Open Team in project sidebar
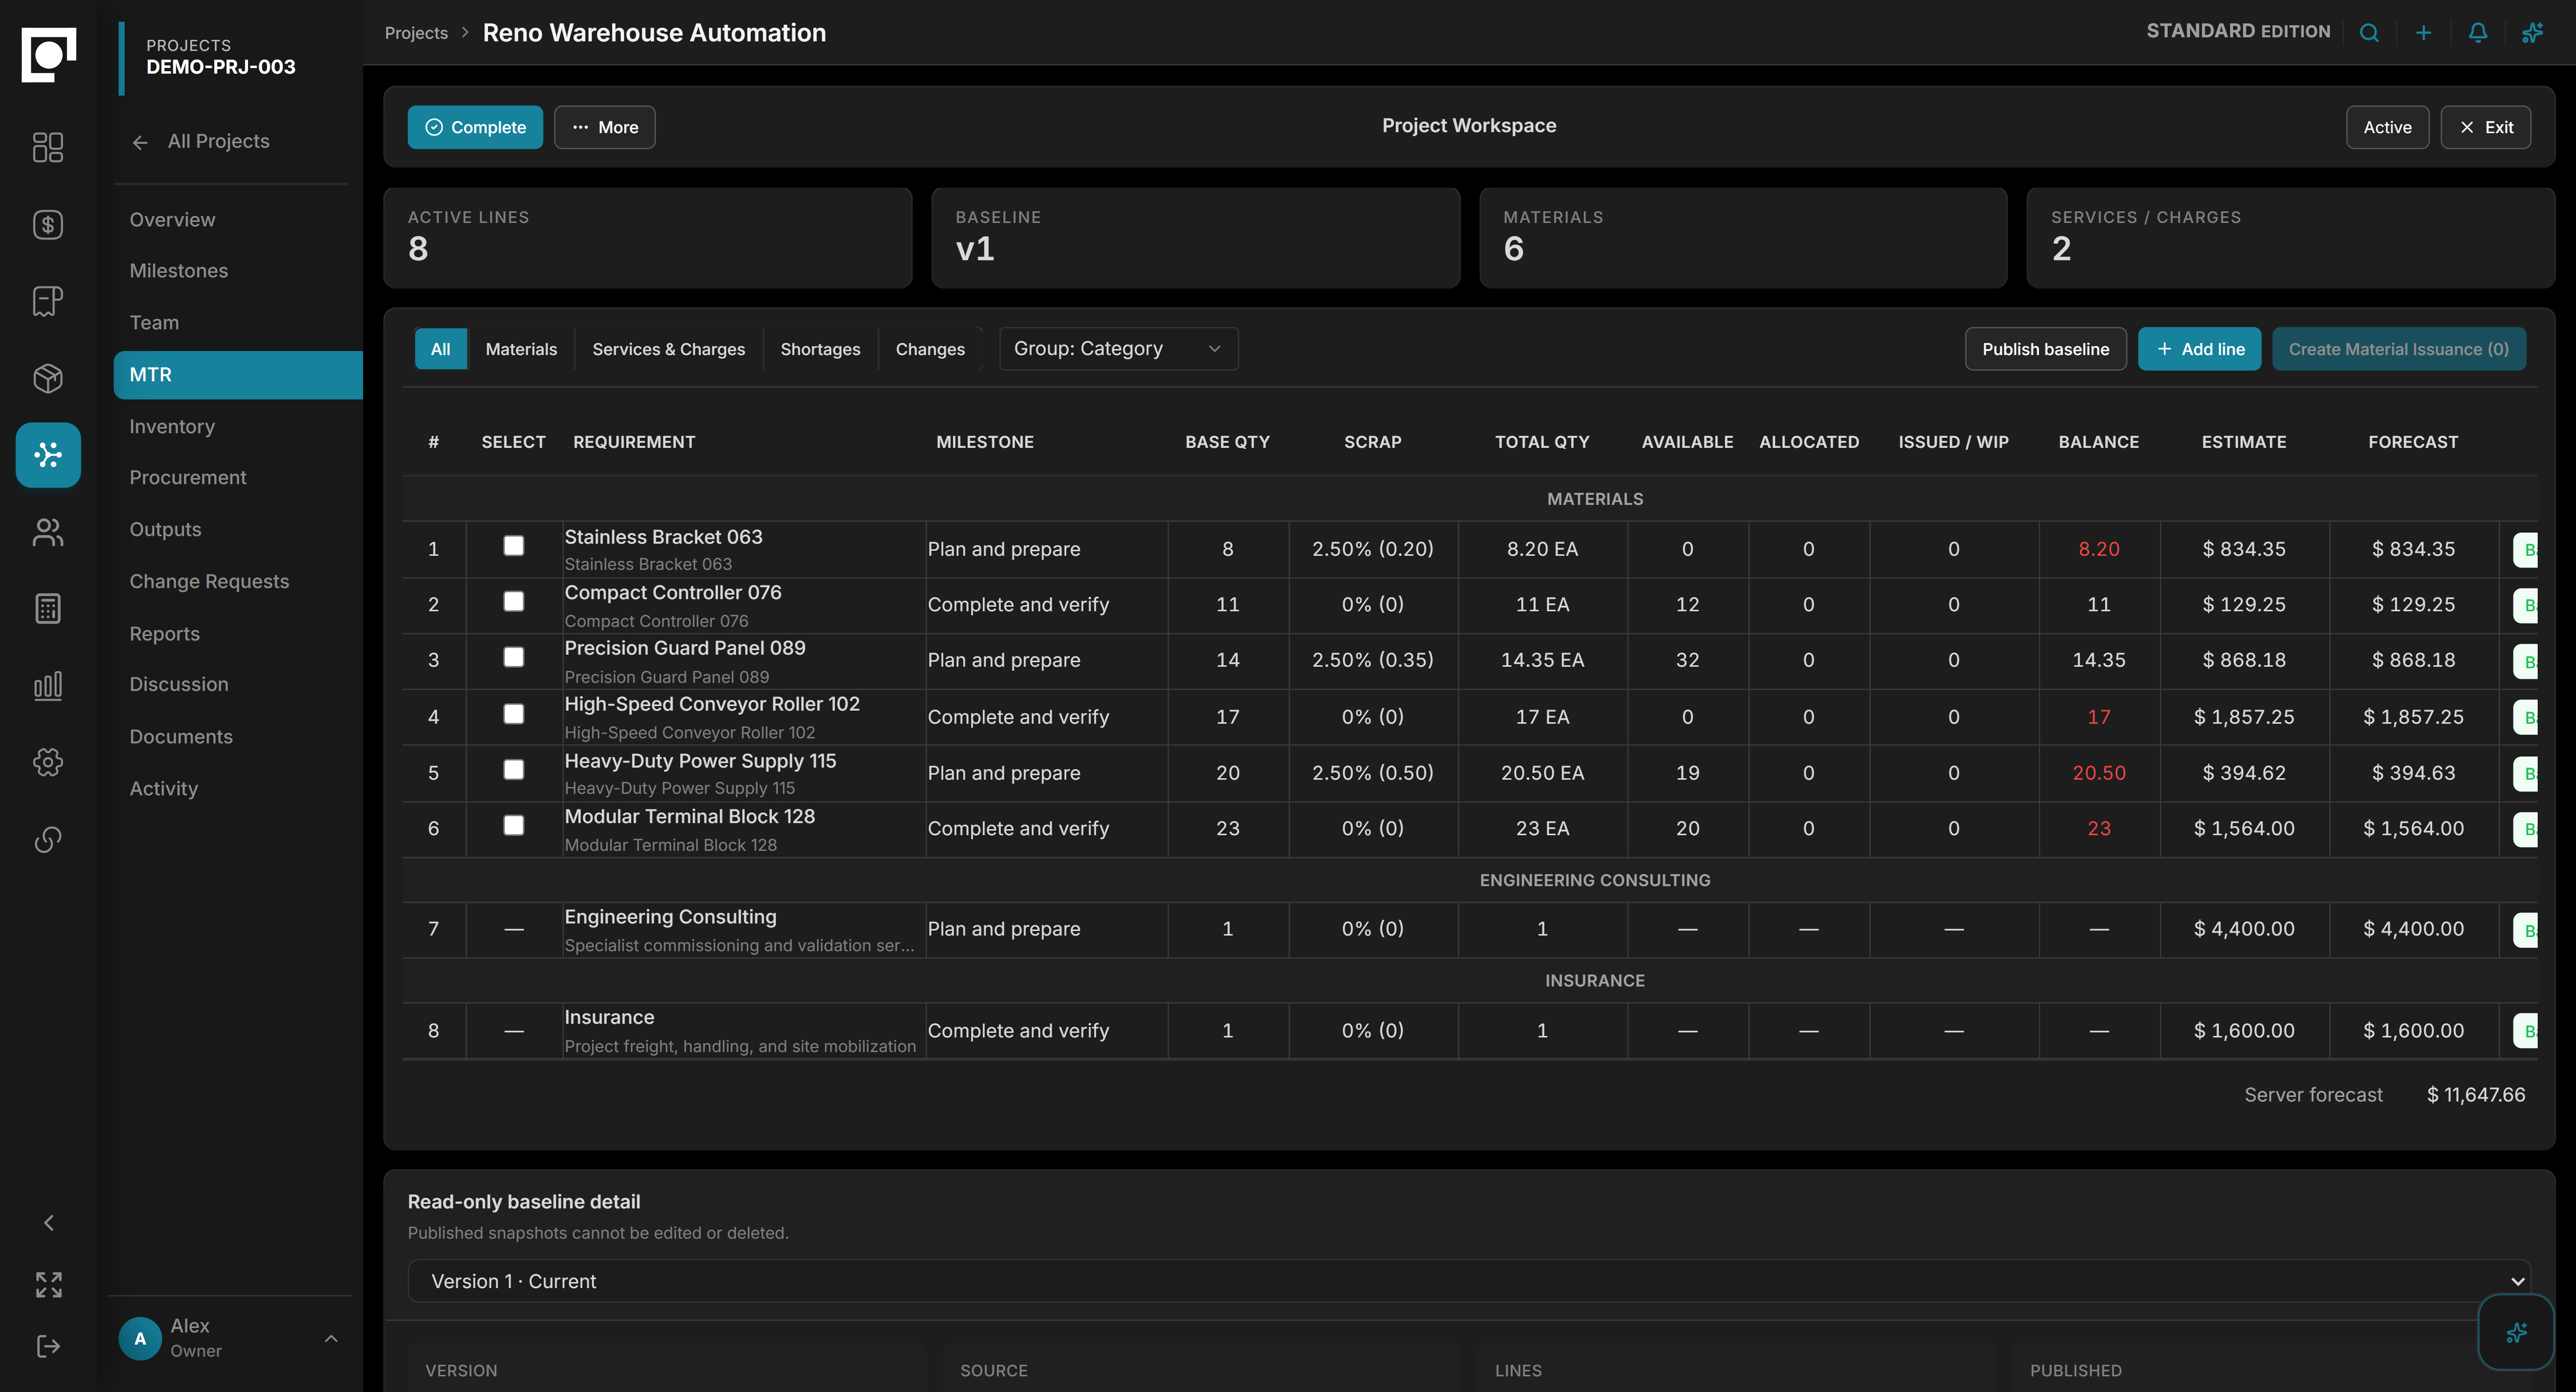Viewport: 2576px width, 1392px height. pyautogui.click(x=154, y=322)
